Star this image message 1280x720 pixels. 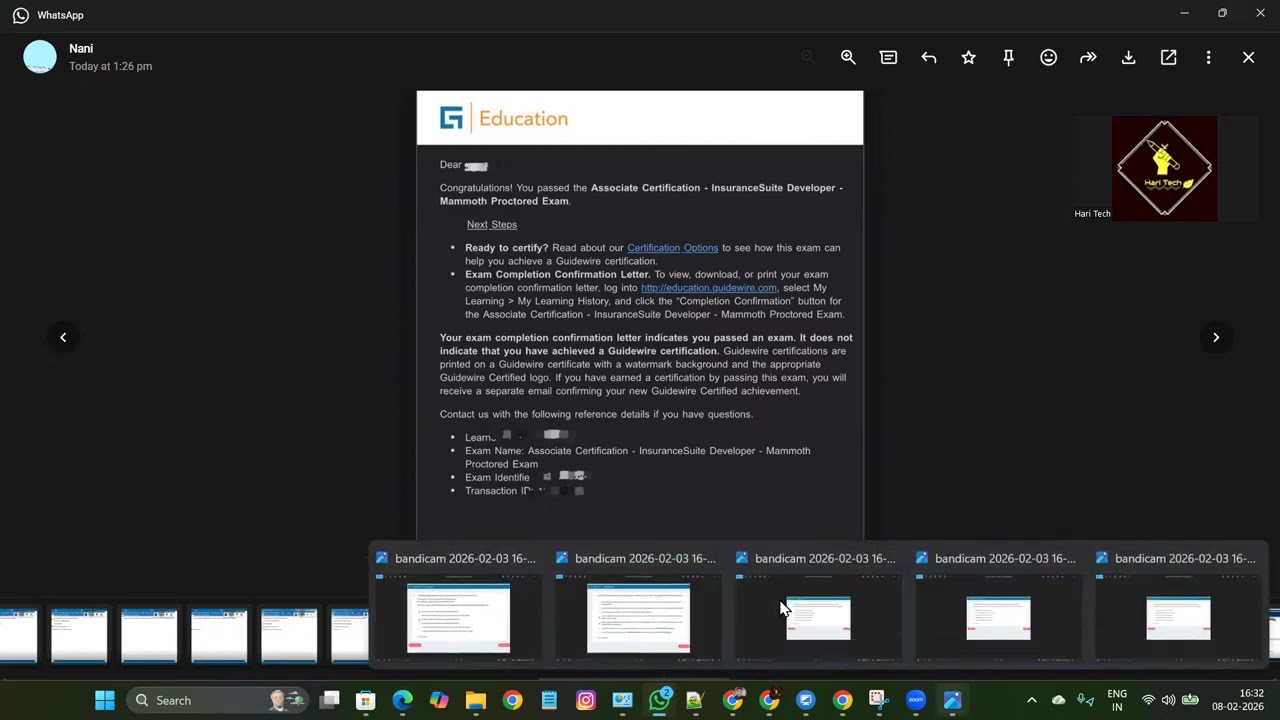coord(968,58)
